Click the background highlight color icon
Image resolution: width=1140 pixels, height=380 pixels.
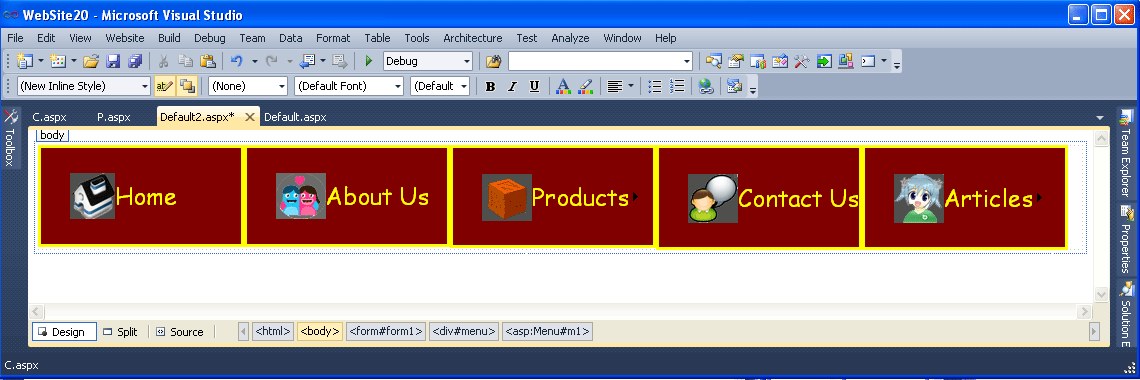tap(585, 86)
